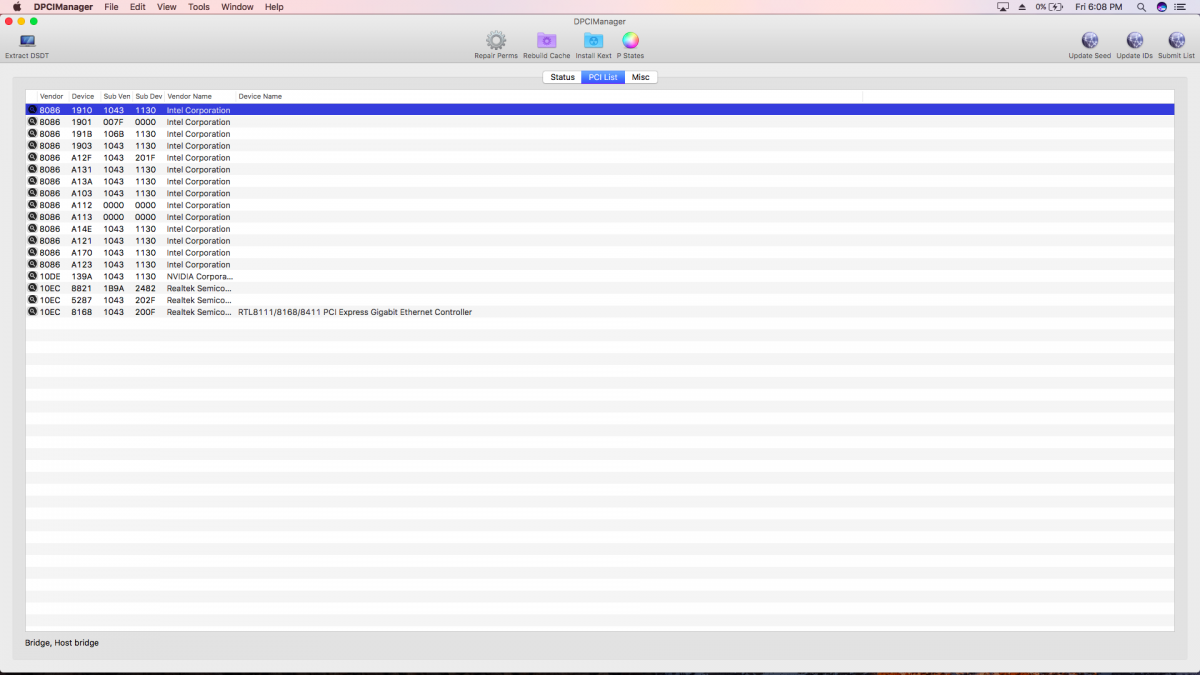Open the Window menu
The image size is (1200, 675).
(x=237, y=7)
